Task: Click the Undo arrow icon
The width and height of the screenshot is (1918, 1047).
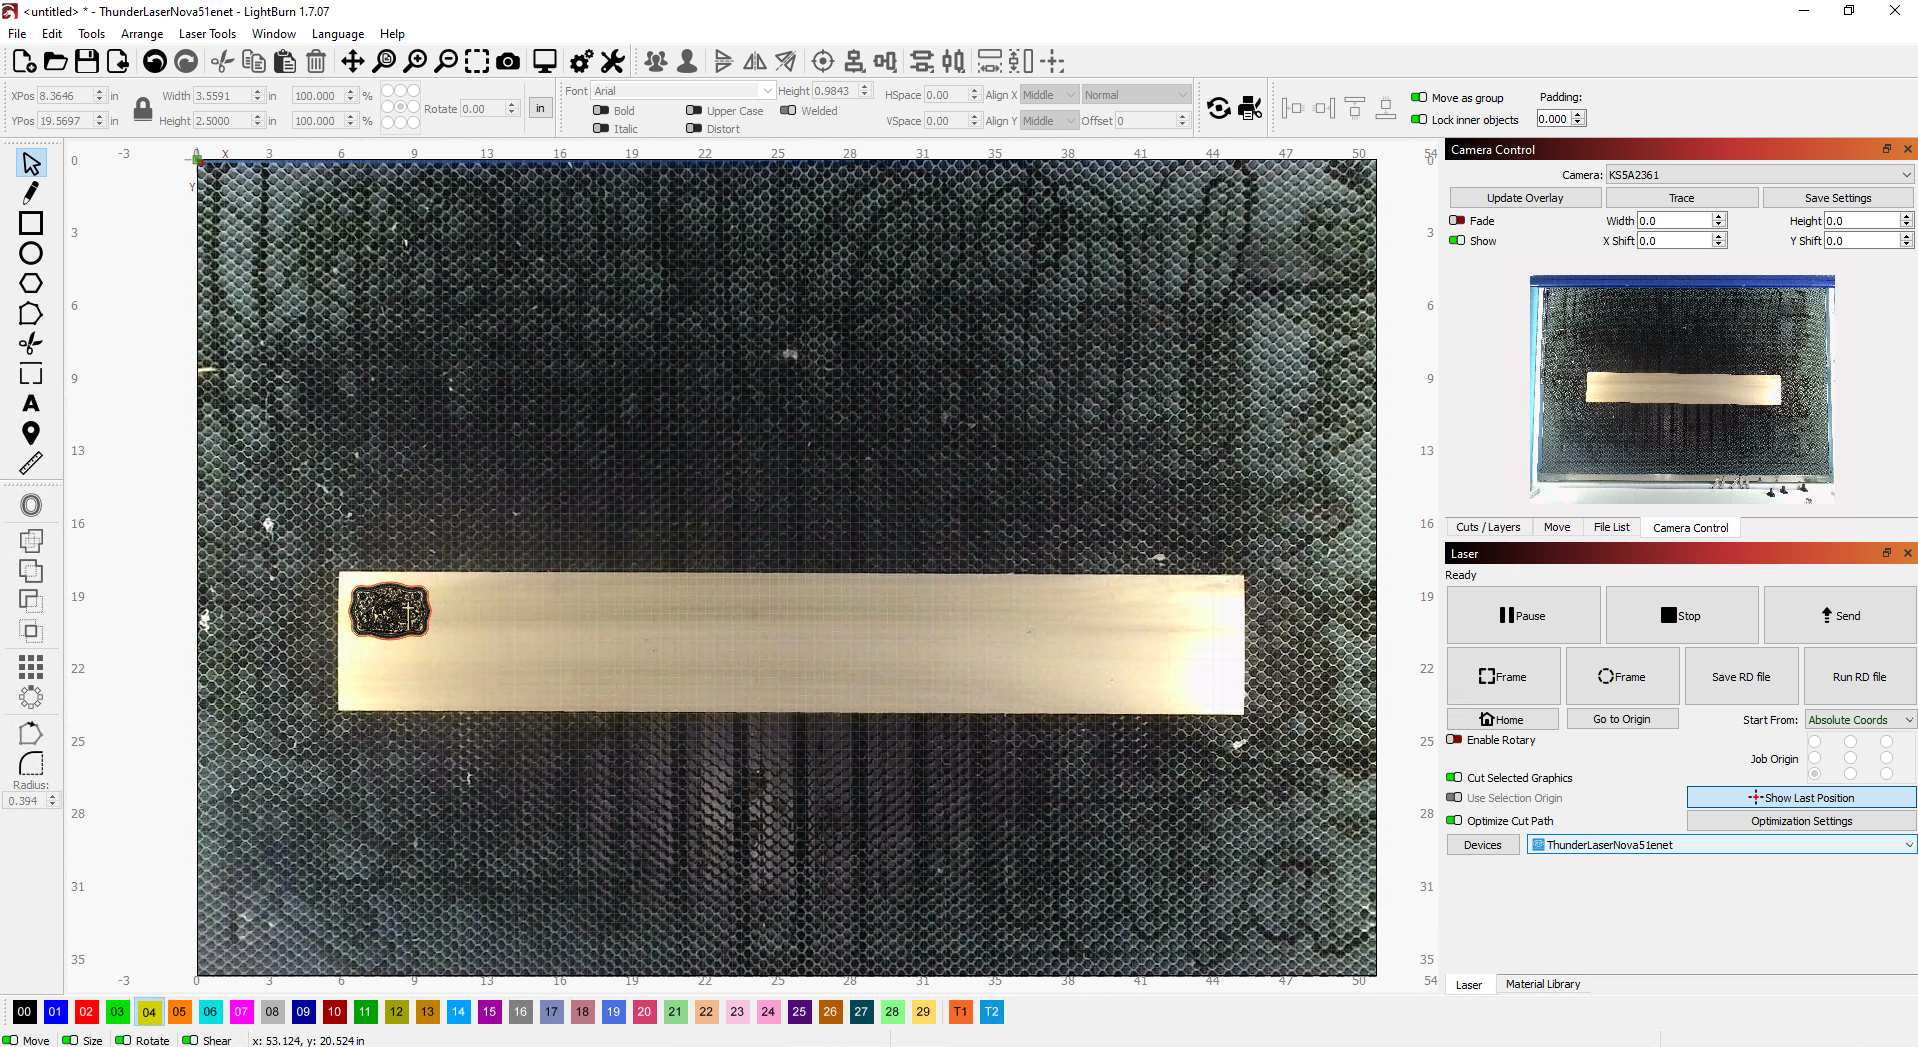Action: click(x=155, y=62)
